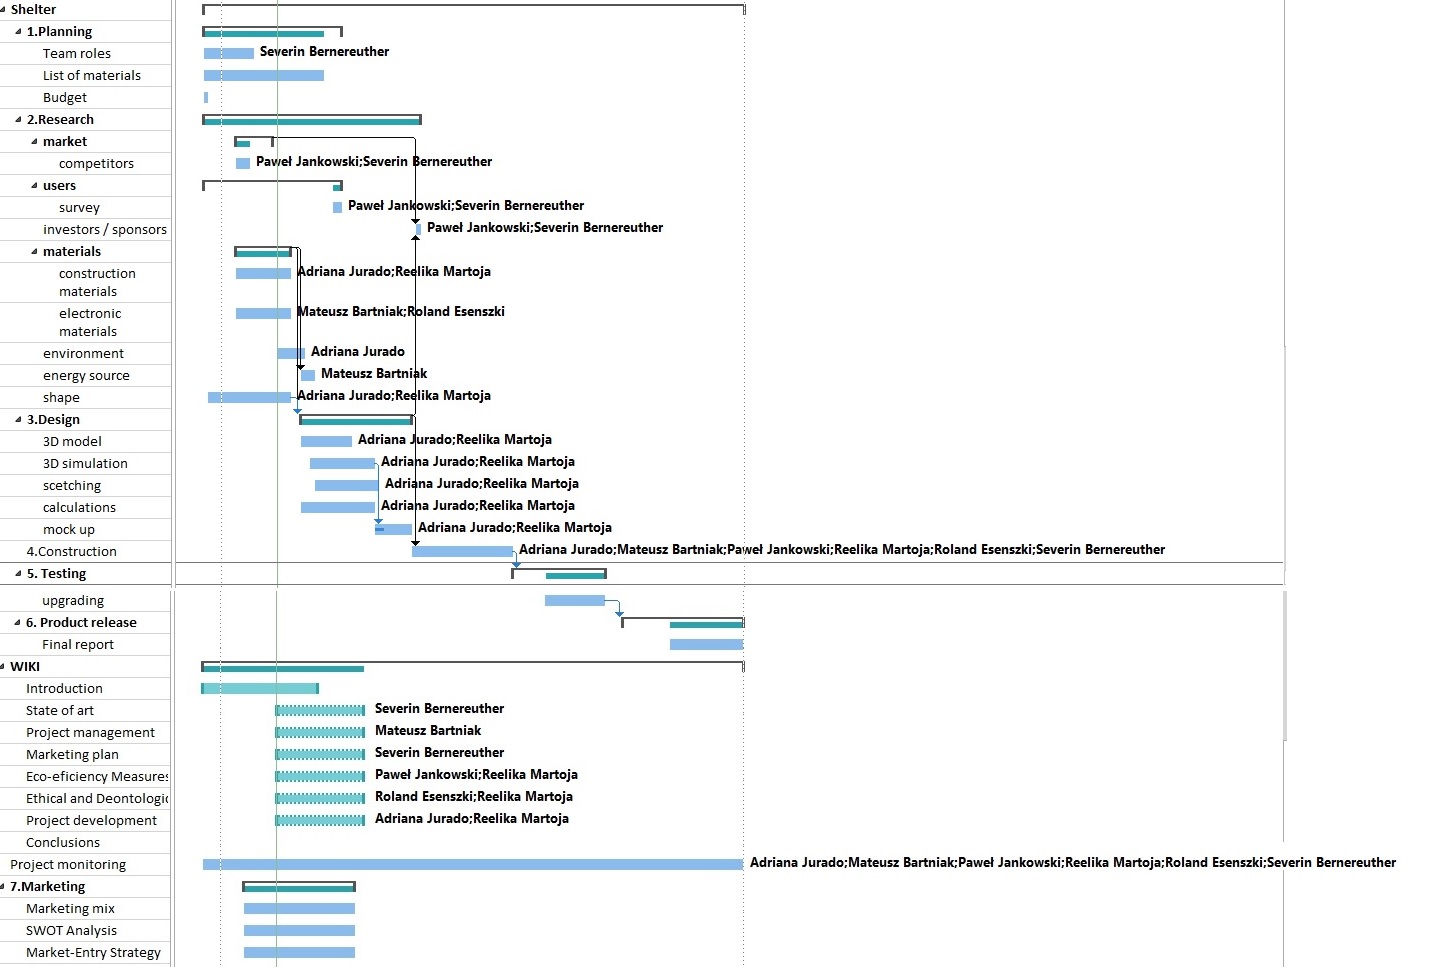The height and width of the screenshot is (977, 1429).
Task: Click the investors / sponsors task
Action: coord(104,230)
